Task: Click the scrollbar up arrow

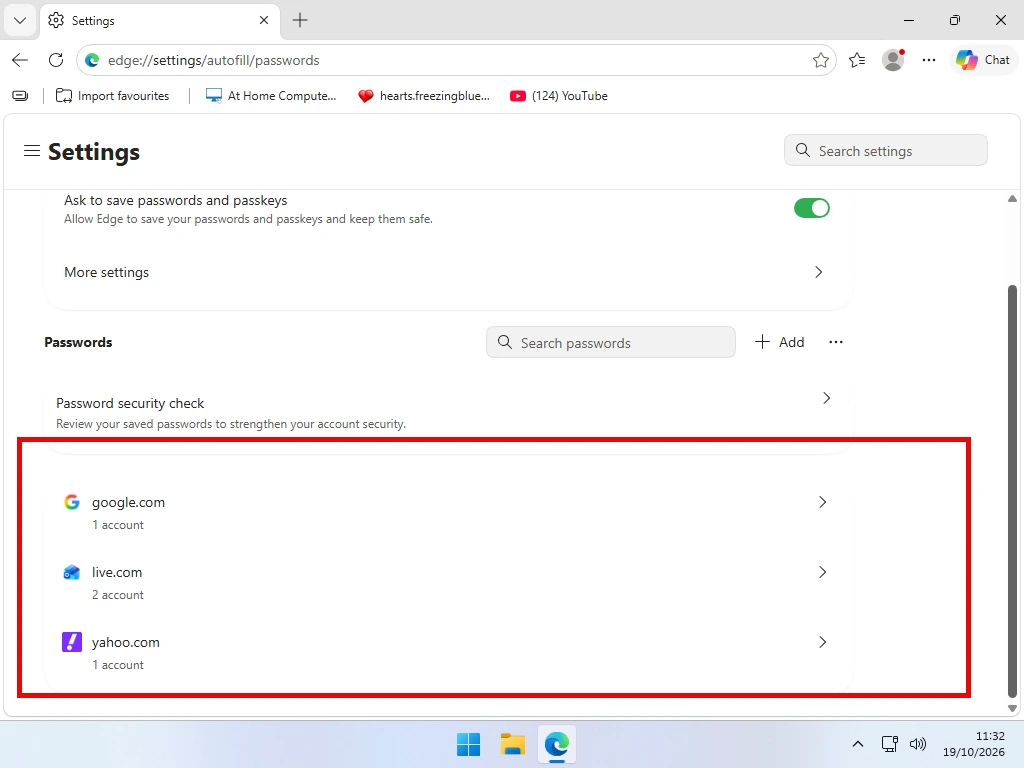Action: pos(1012,199)
